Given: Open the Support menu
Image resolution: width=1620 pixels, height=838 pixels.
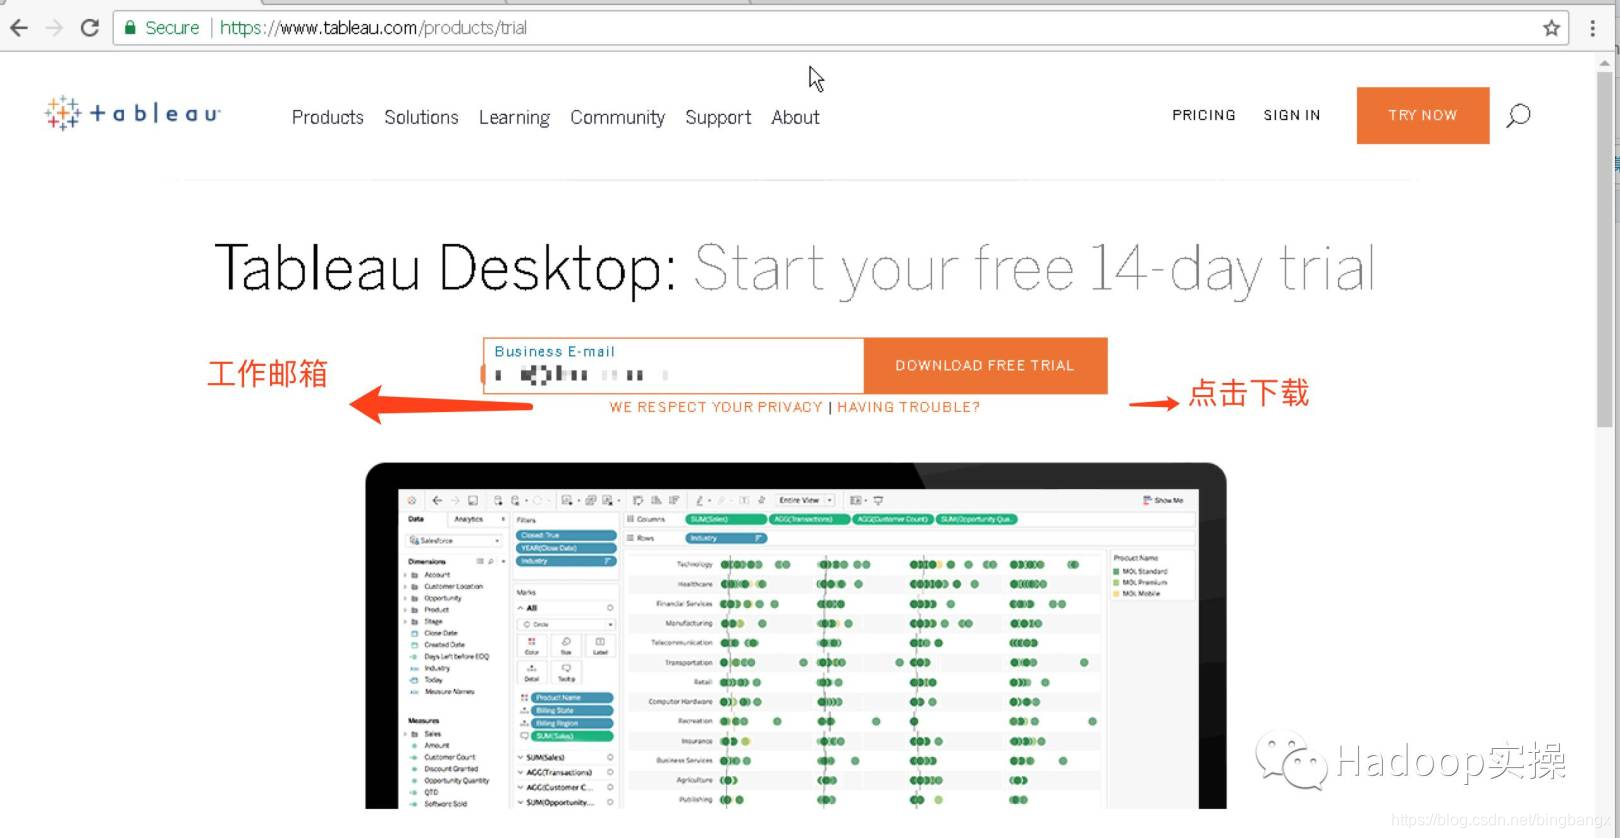Looking at the screenshot, I should [718, 118].
